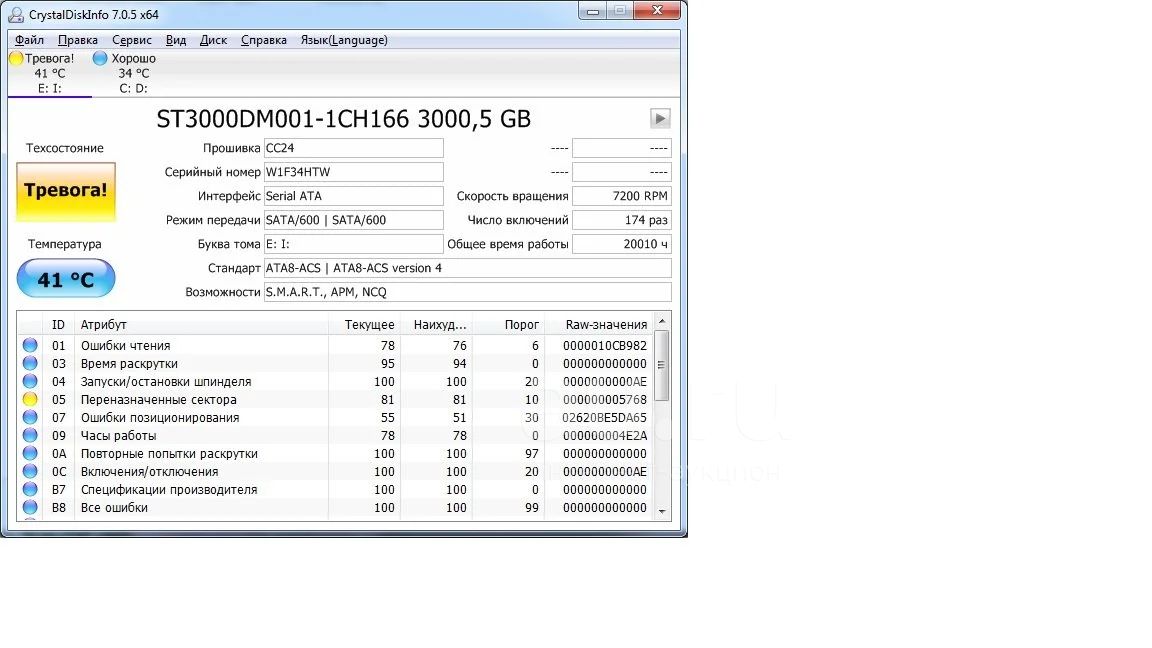Click the Атрибут column header
Screen dimensions: 1152x648
pyautogui.click(x=201, y=324)
